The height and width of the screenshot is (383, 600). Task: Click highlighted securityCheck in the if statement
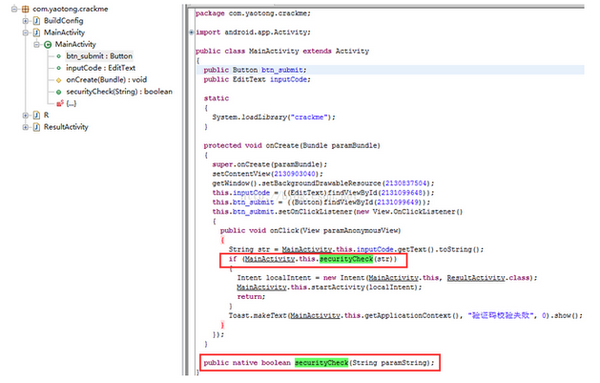point(346,259)
